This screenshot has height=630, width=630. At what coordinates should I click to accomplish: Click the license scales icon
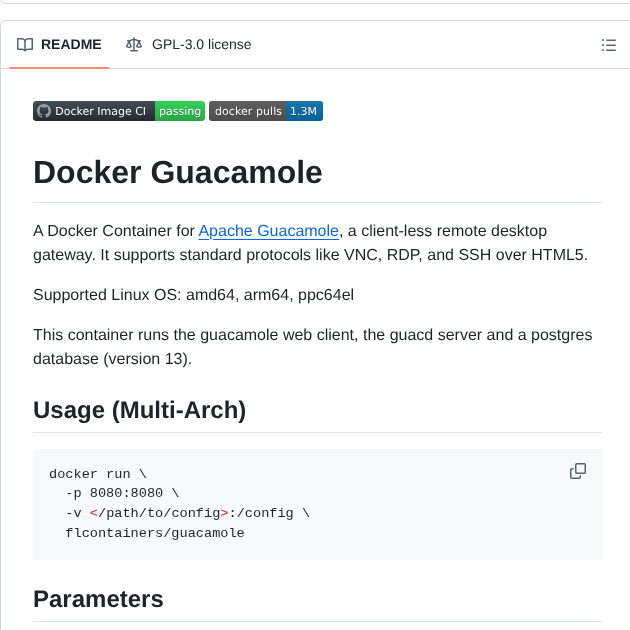tap(134, 45)
